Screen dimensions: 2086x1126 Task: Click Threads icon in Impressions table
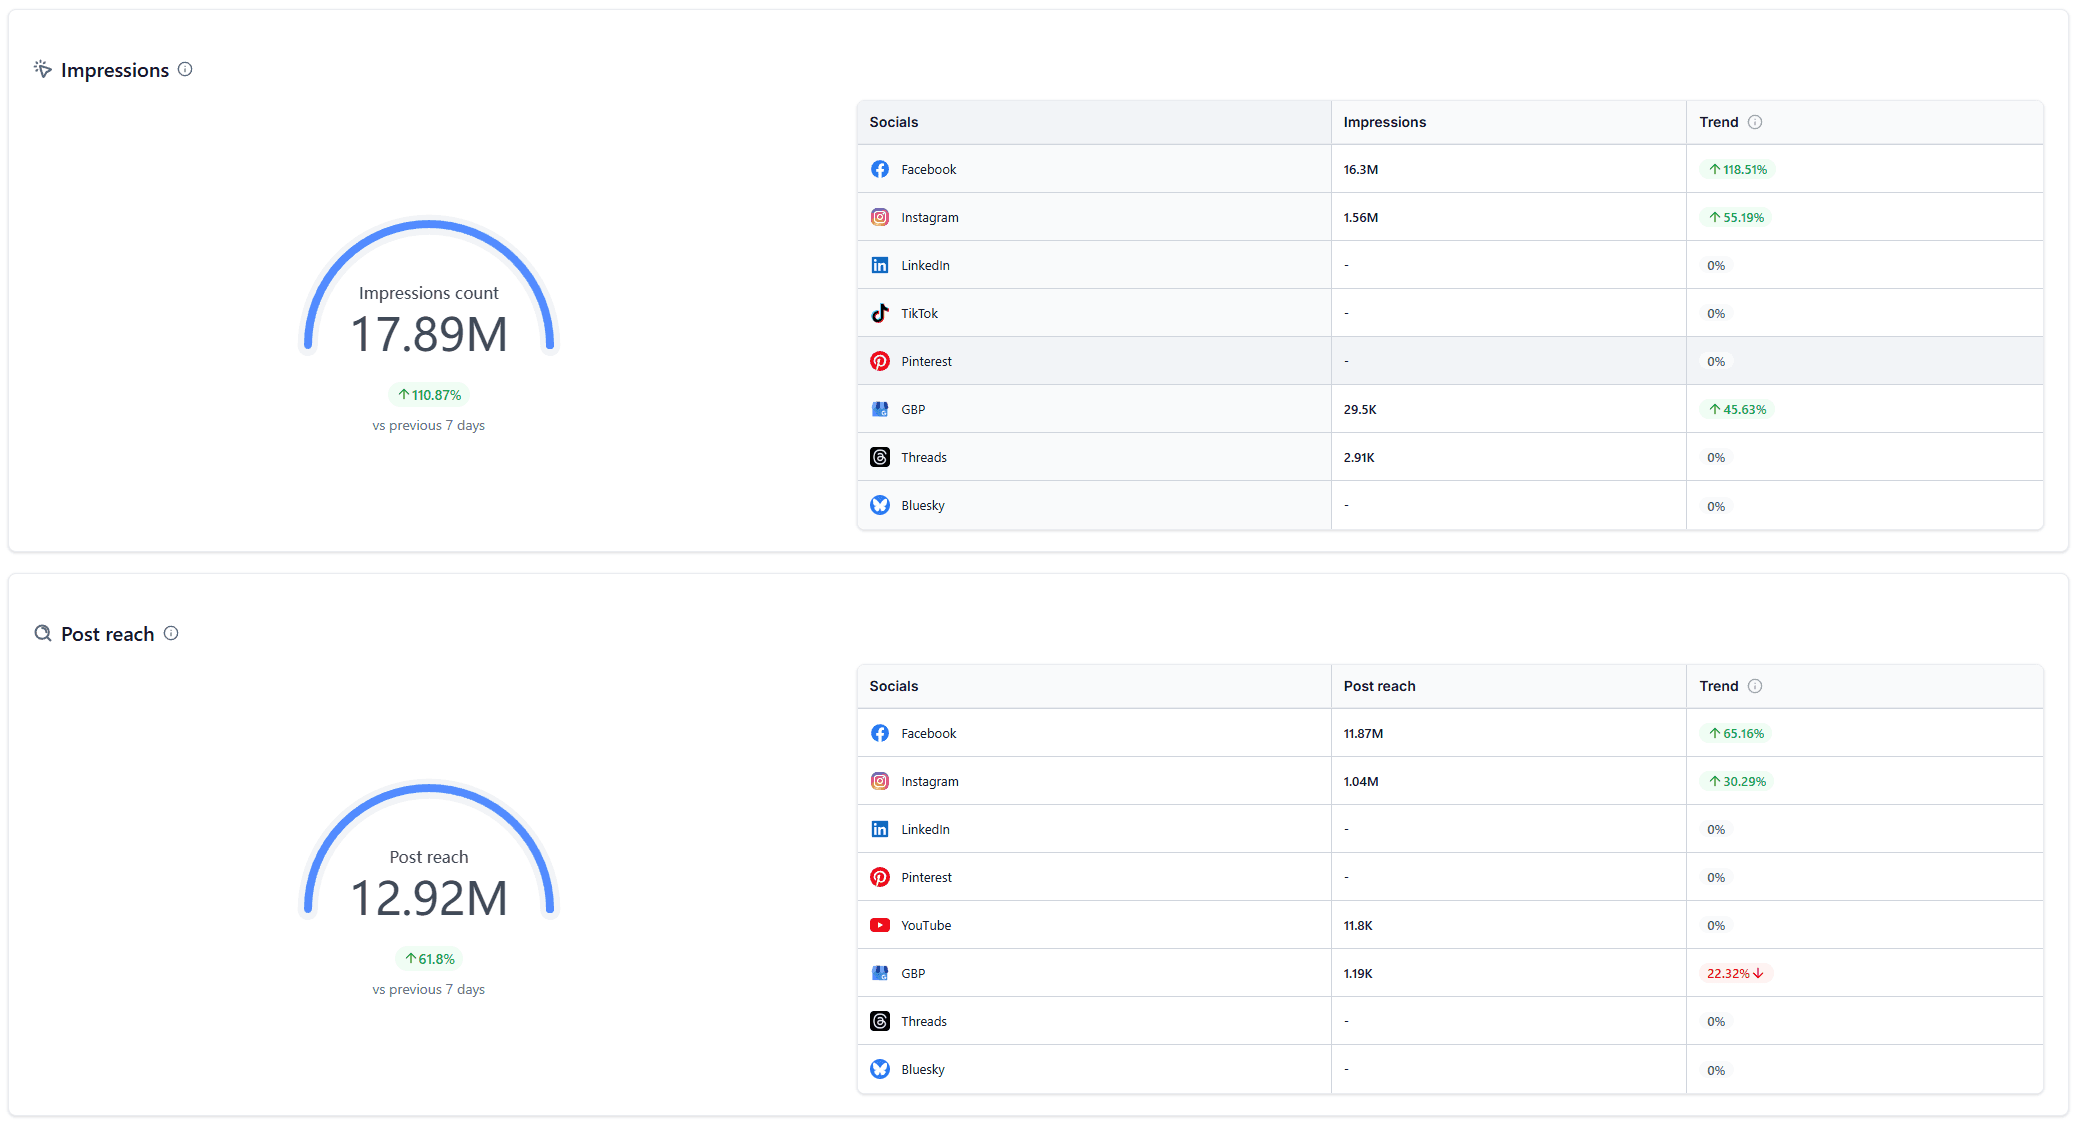[880, 457]
